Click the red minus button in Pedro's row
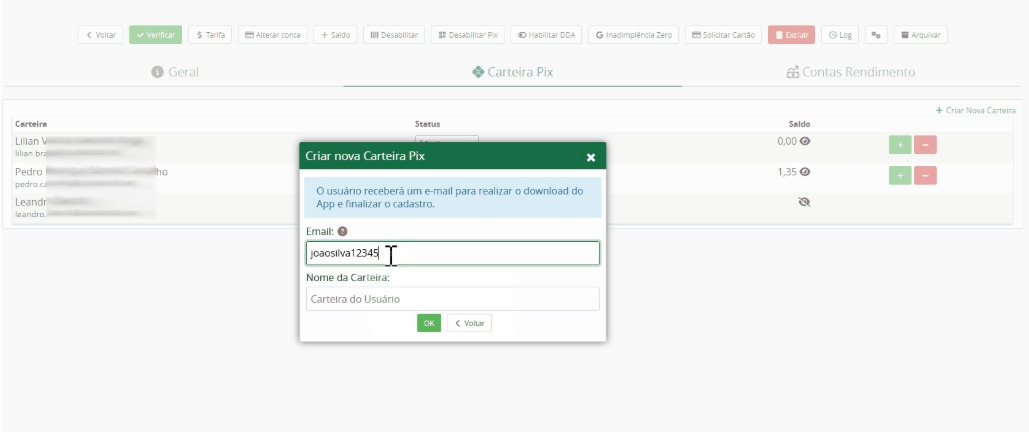 [x=925, y=175]
